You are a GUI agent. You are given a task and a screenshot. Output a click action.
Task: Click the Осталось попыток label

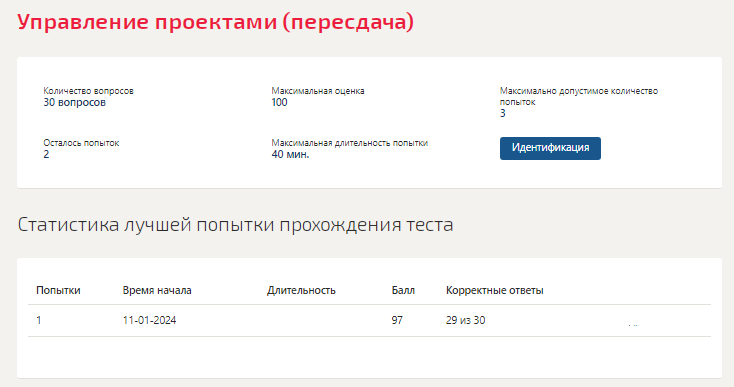[x=81, y=143]
